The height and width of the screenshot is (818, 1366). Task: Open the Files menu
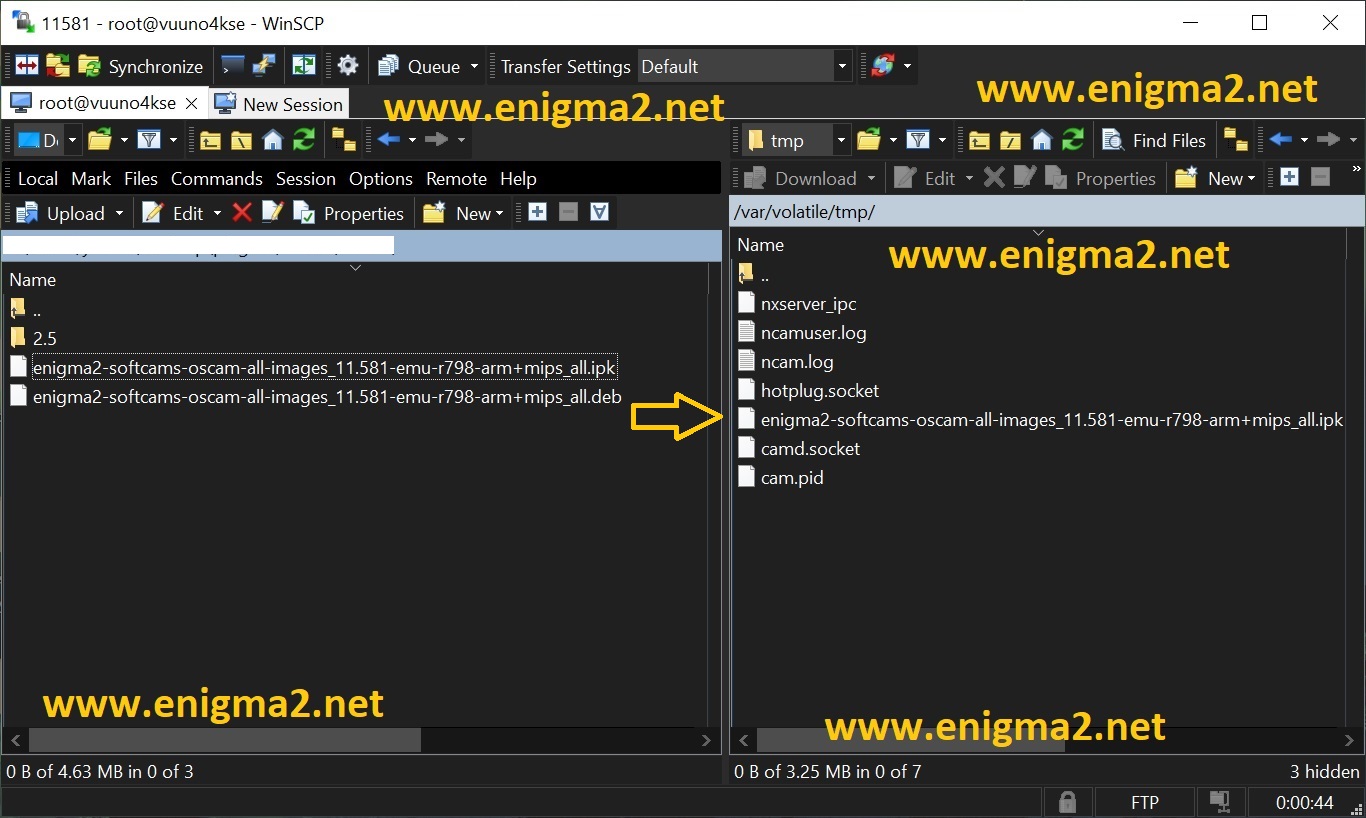(x=141, y=179)
